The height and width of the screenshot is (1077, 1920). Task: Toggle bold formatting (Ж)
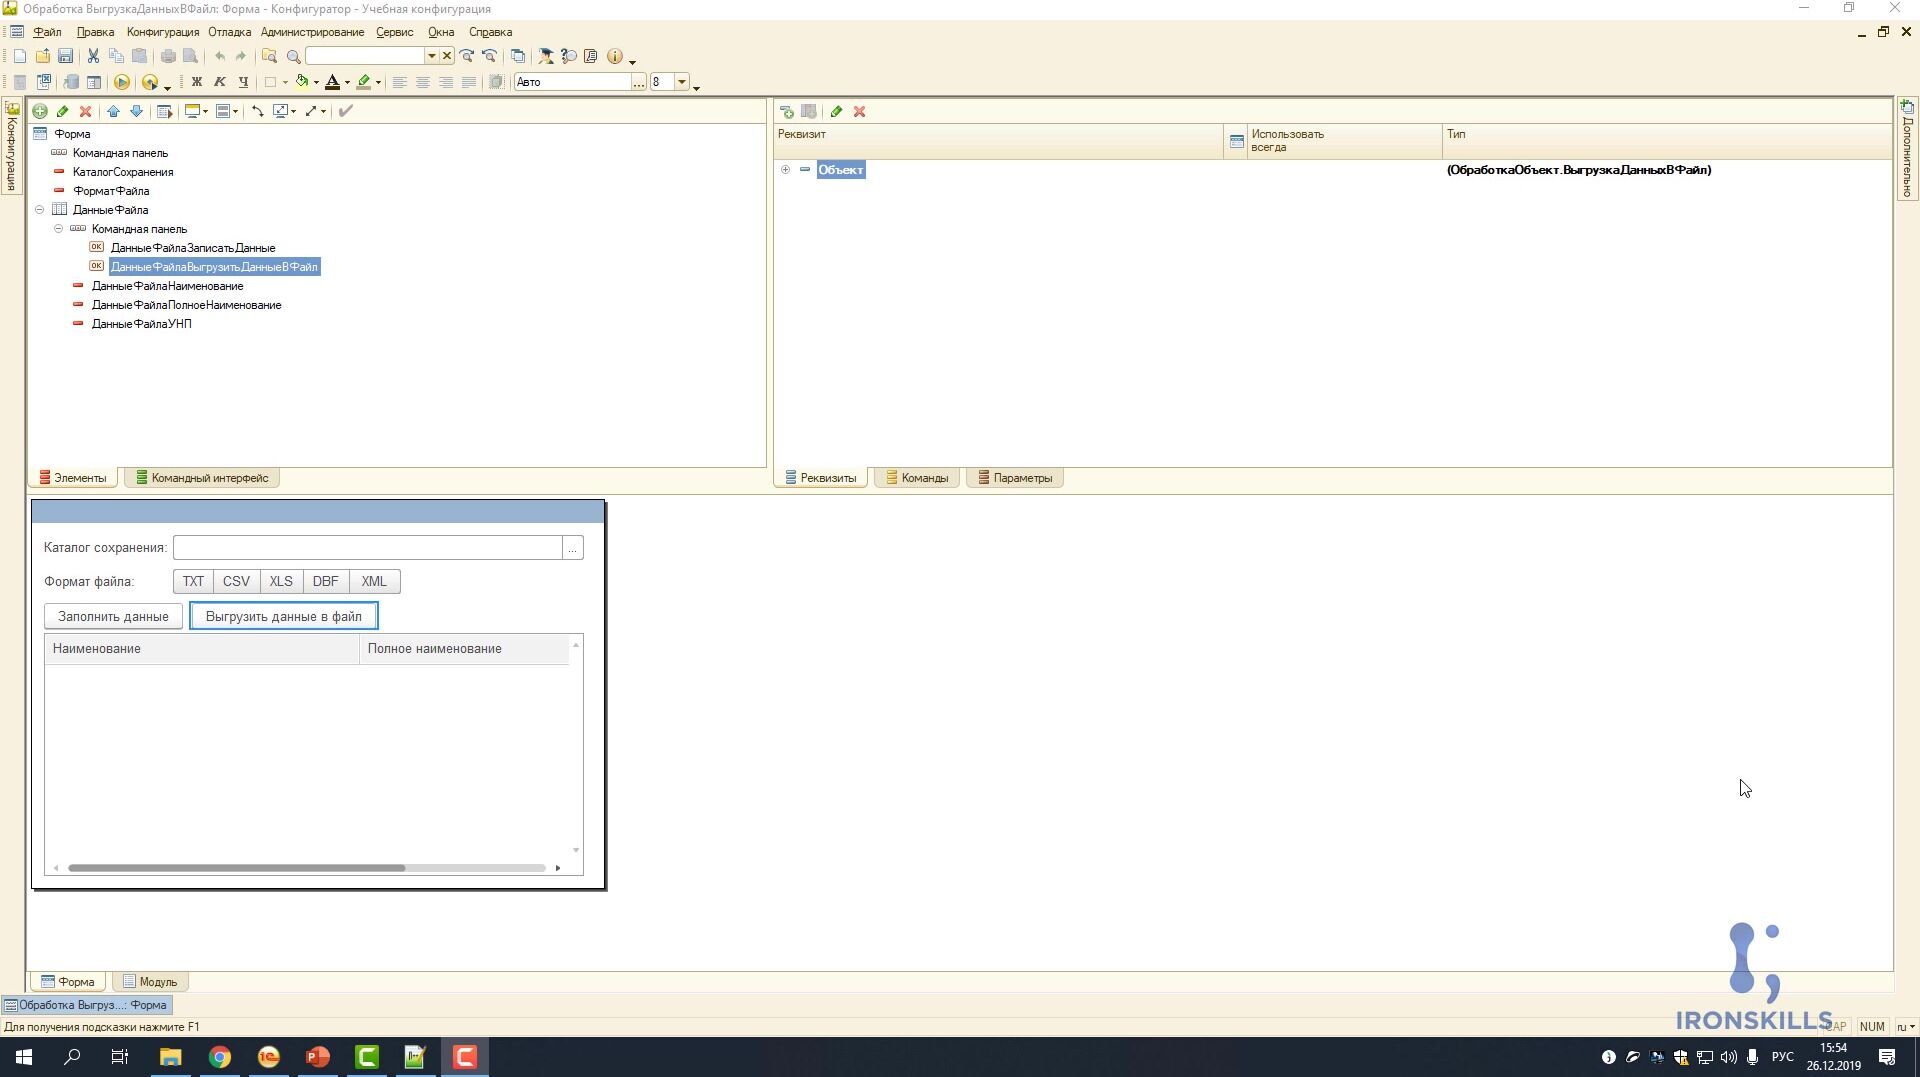click(x=197, y=82)
